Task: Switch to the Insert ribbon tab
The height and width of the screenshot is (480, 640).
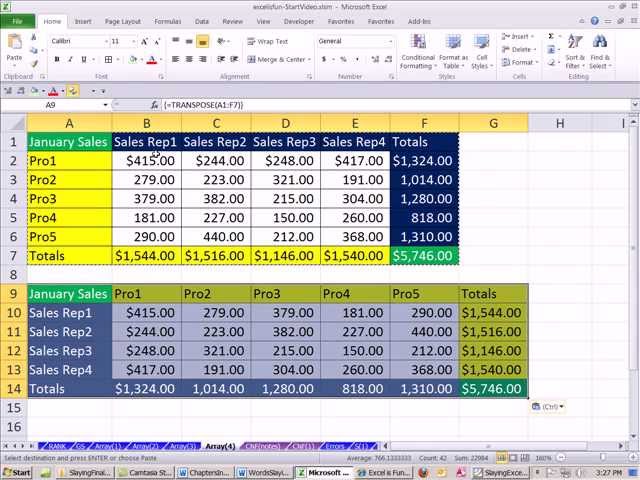Action: click(x=83, y=22)
